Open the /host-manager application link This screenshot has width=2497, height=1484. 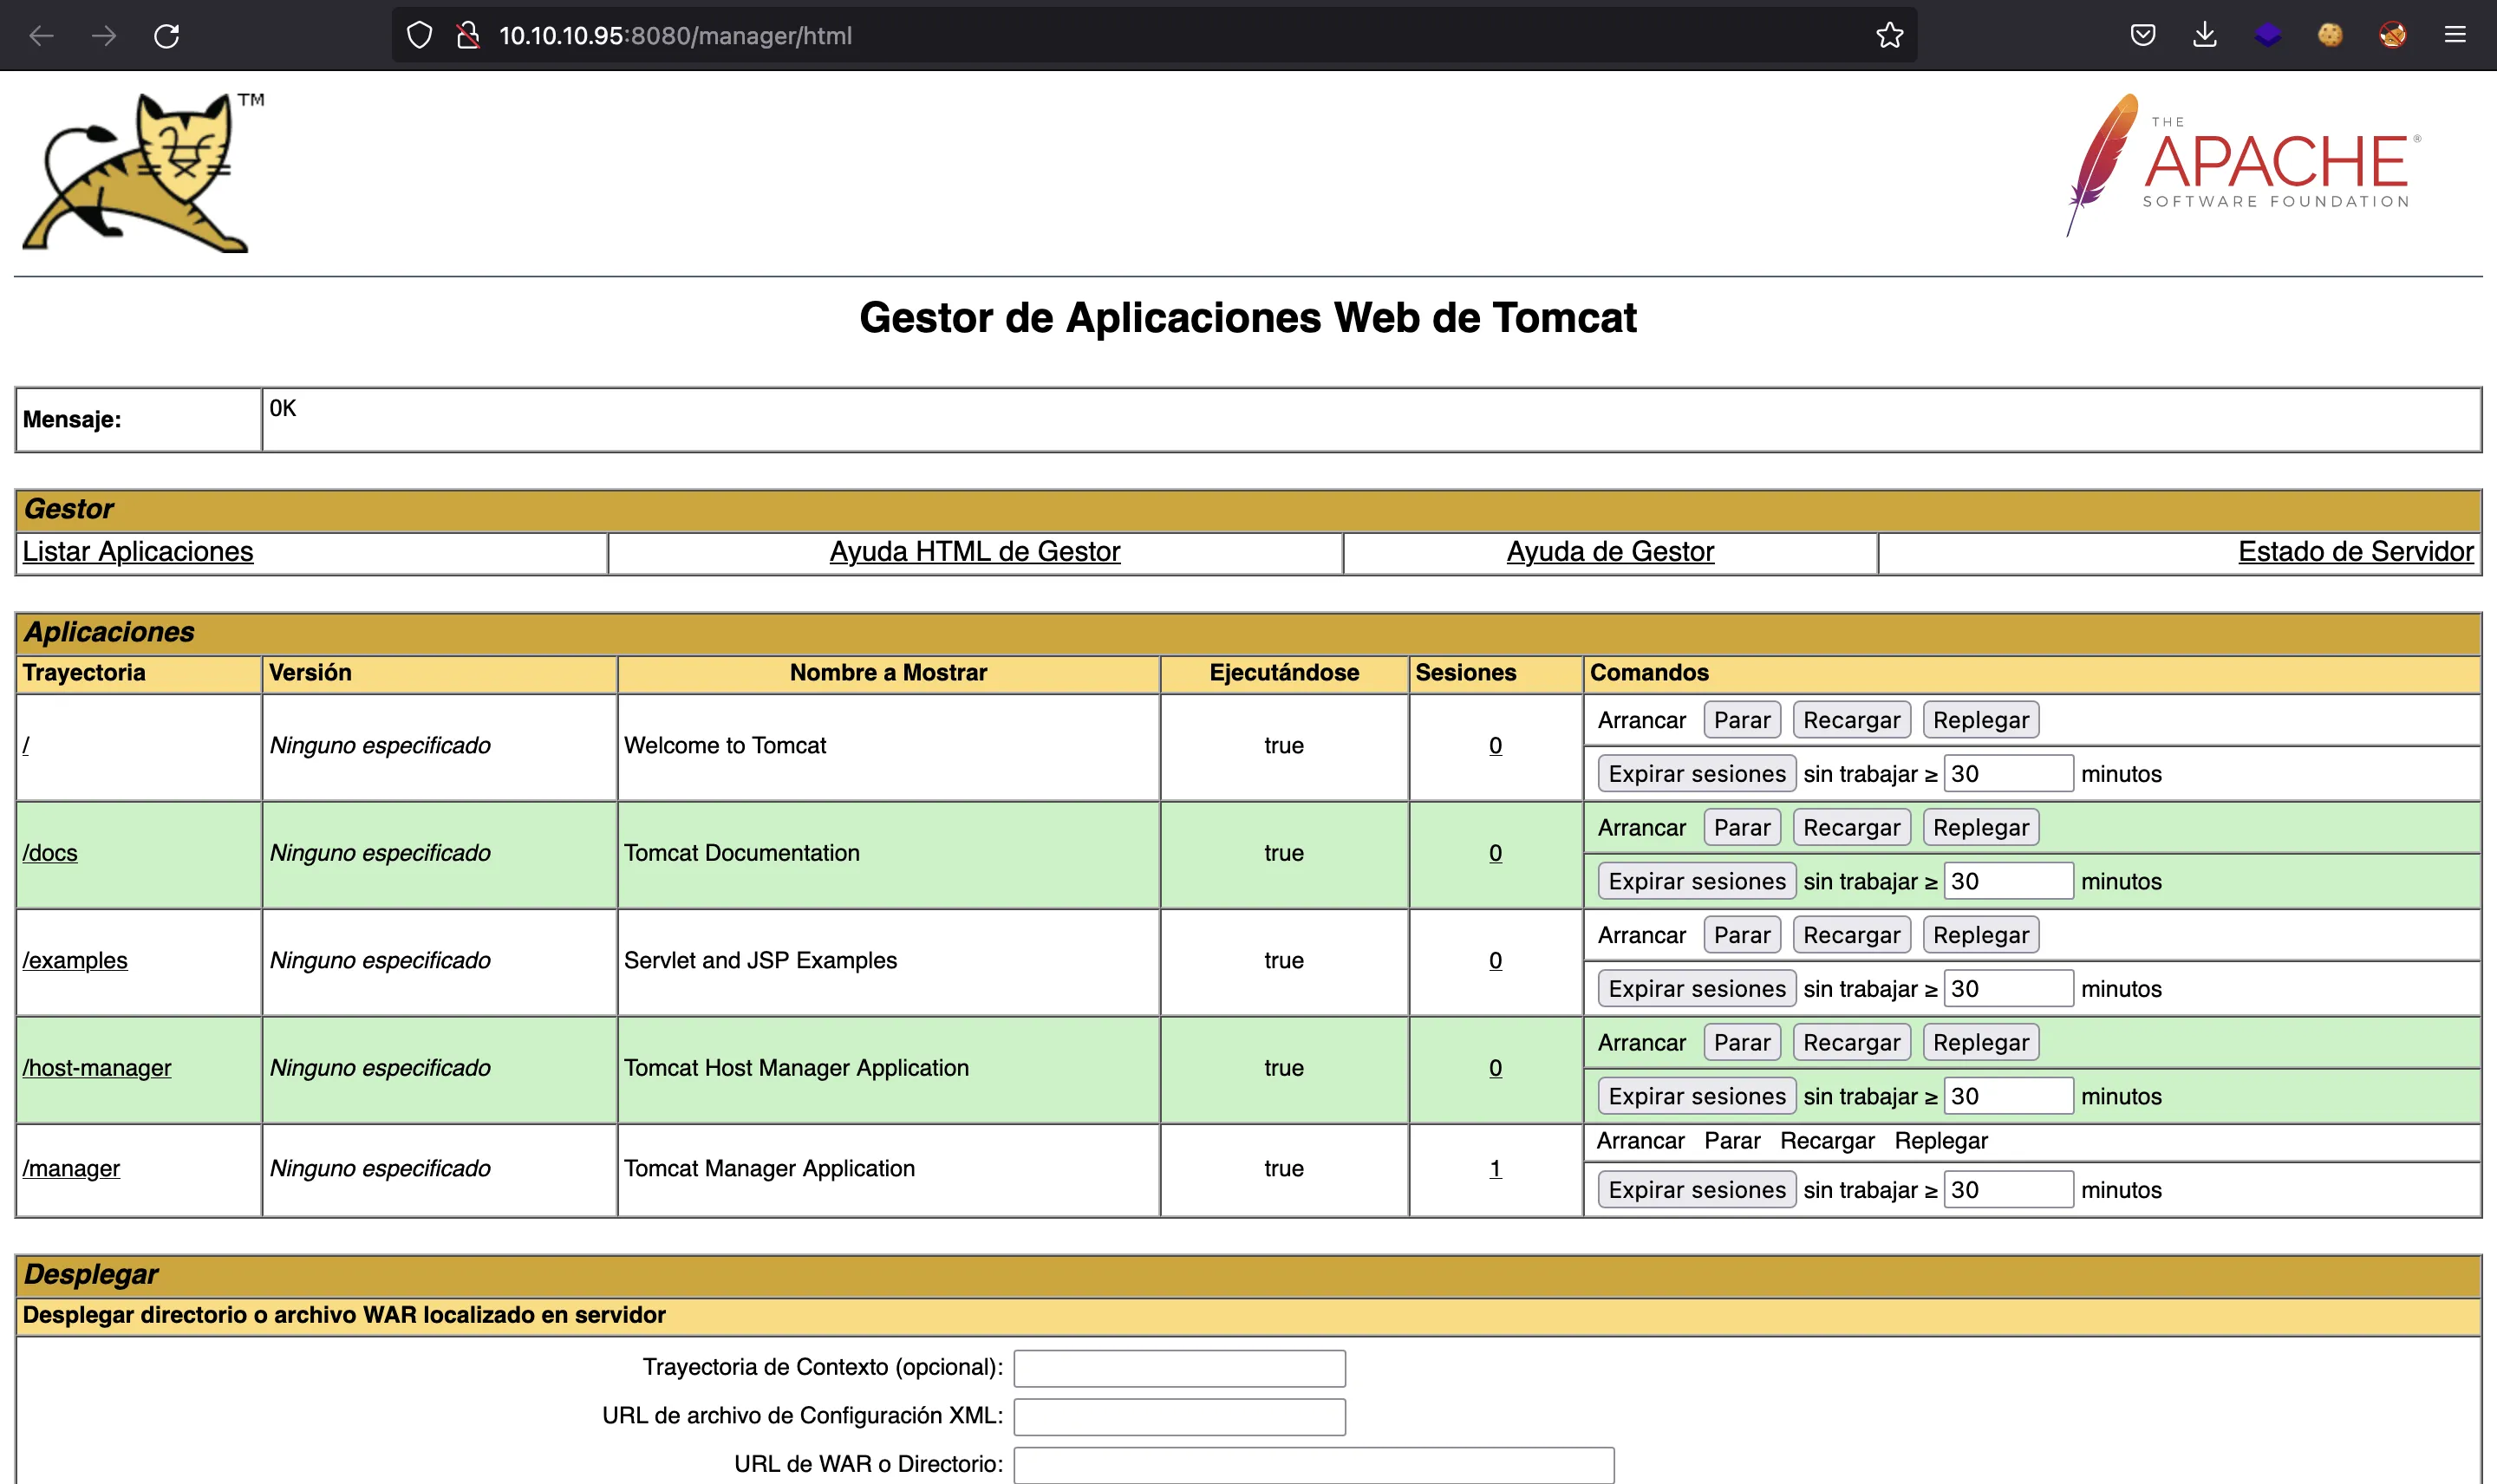tap(97, 1068)
